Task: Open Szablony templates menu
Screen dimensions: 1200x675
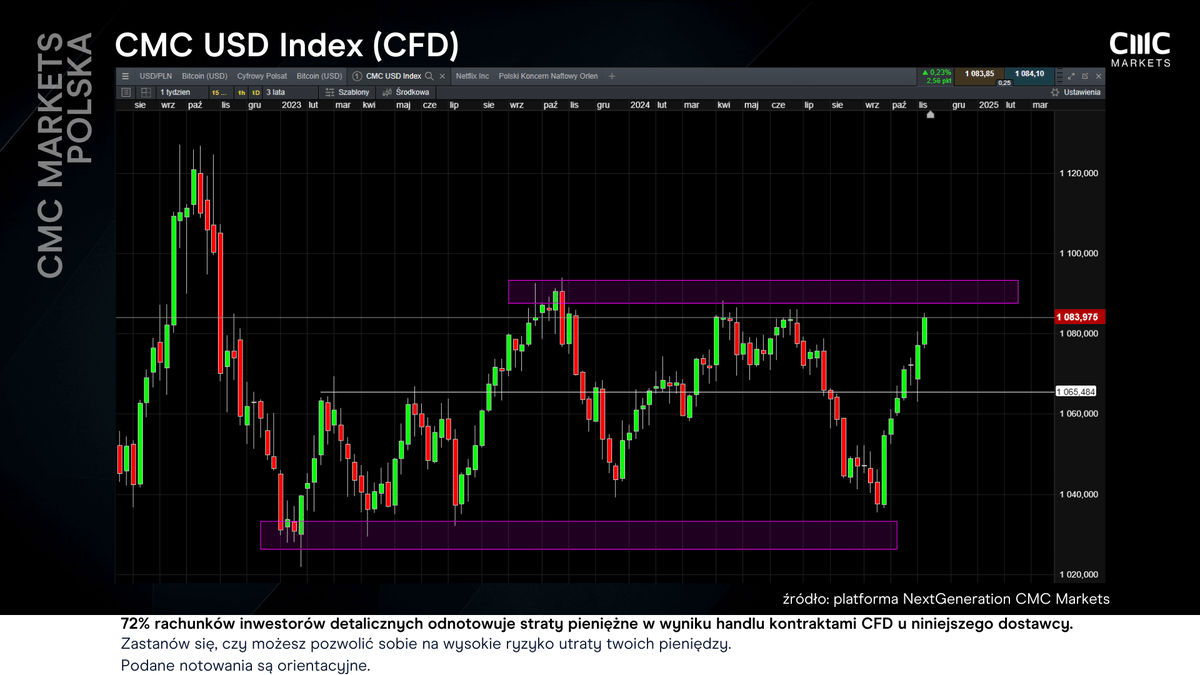Action: pos(346,92)
